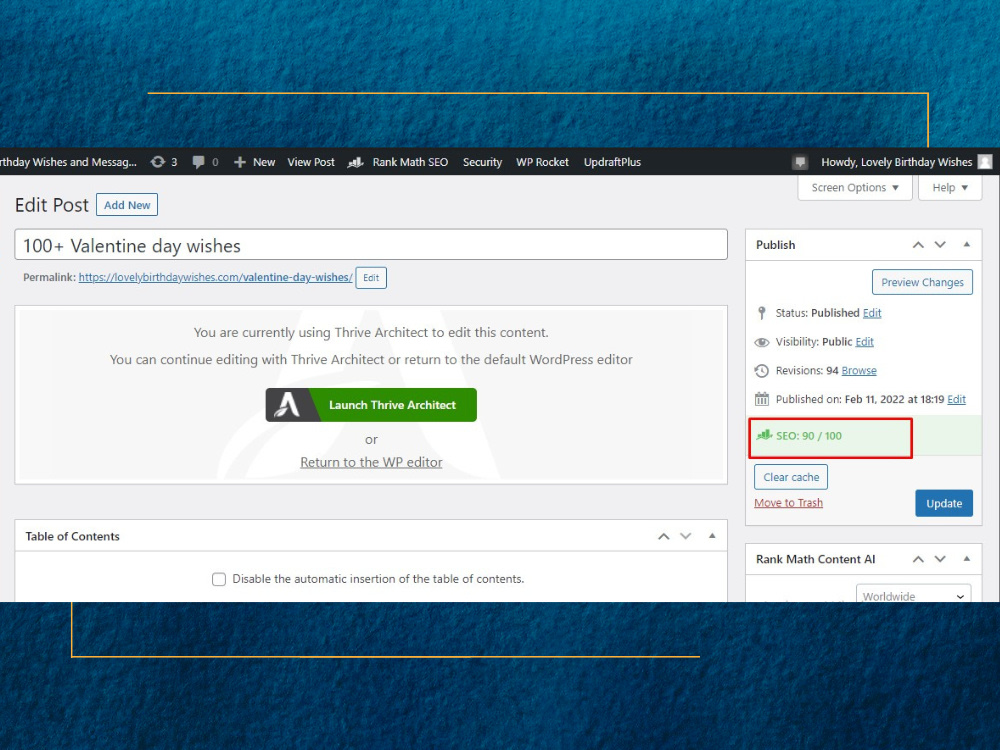Viewport: 1000px width, 750px height.
Task: Collapse the Publish panel with triangle toggle
Action: coord(967,244)
